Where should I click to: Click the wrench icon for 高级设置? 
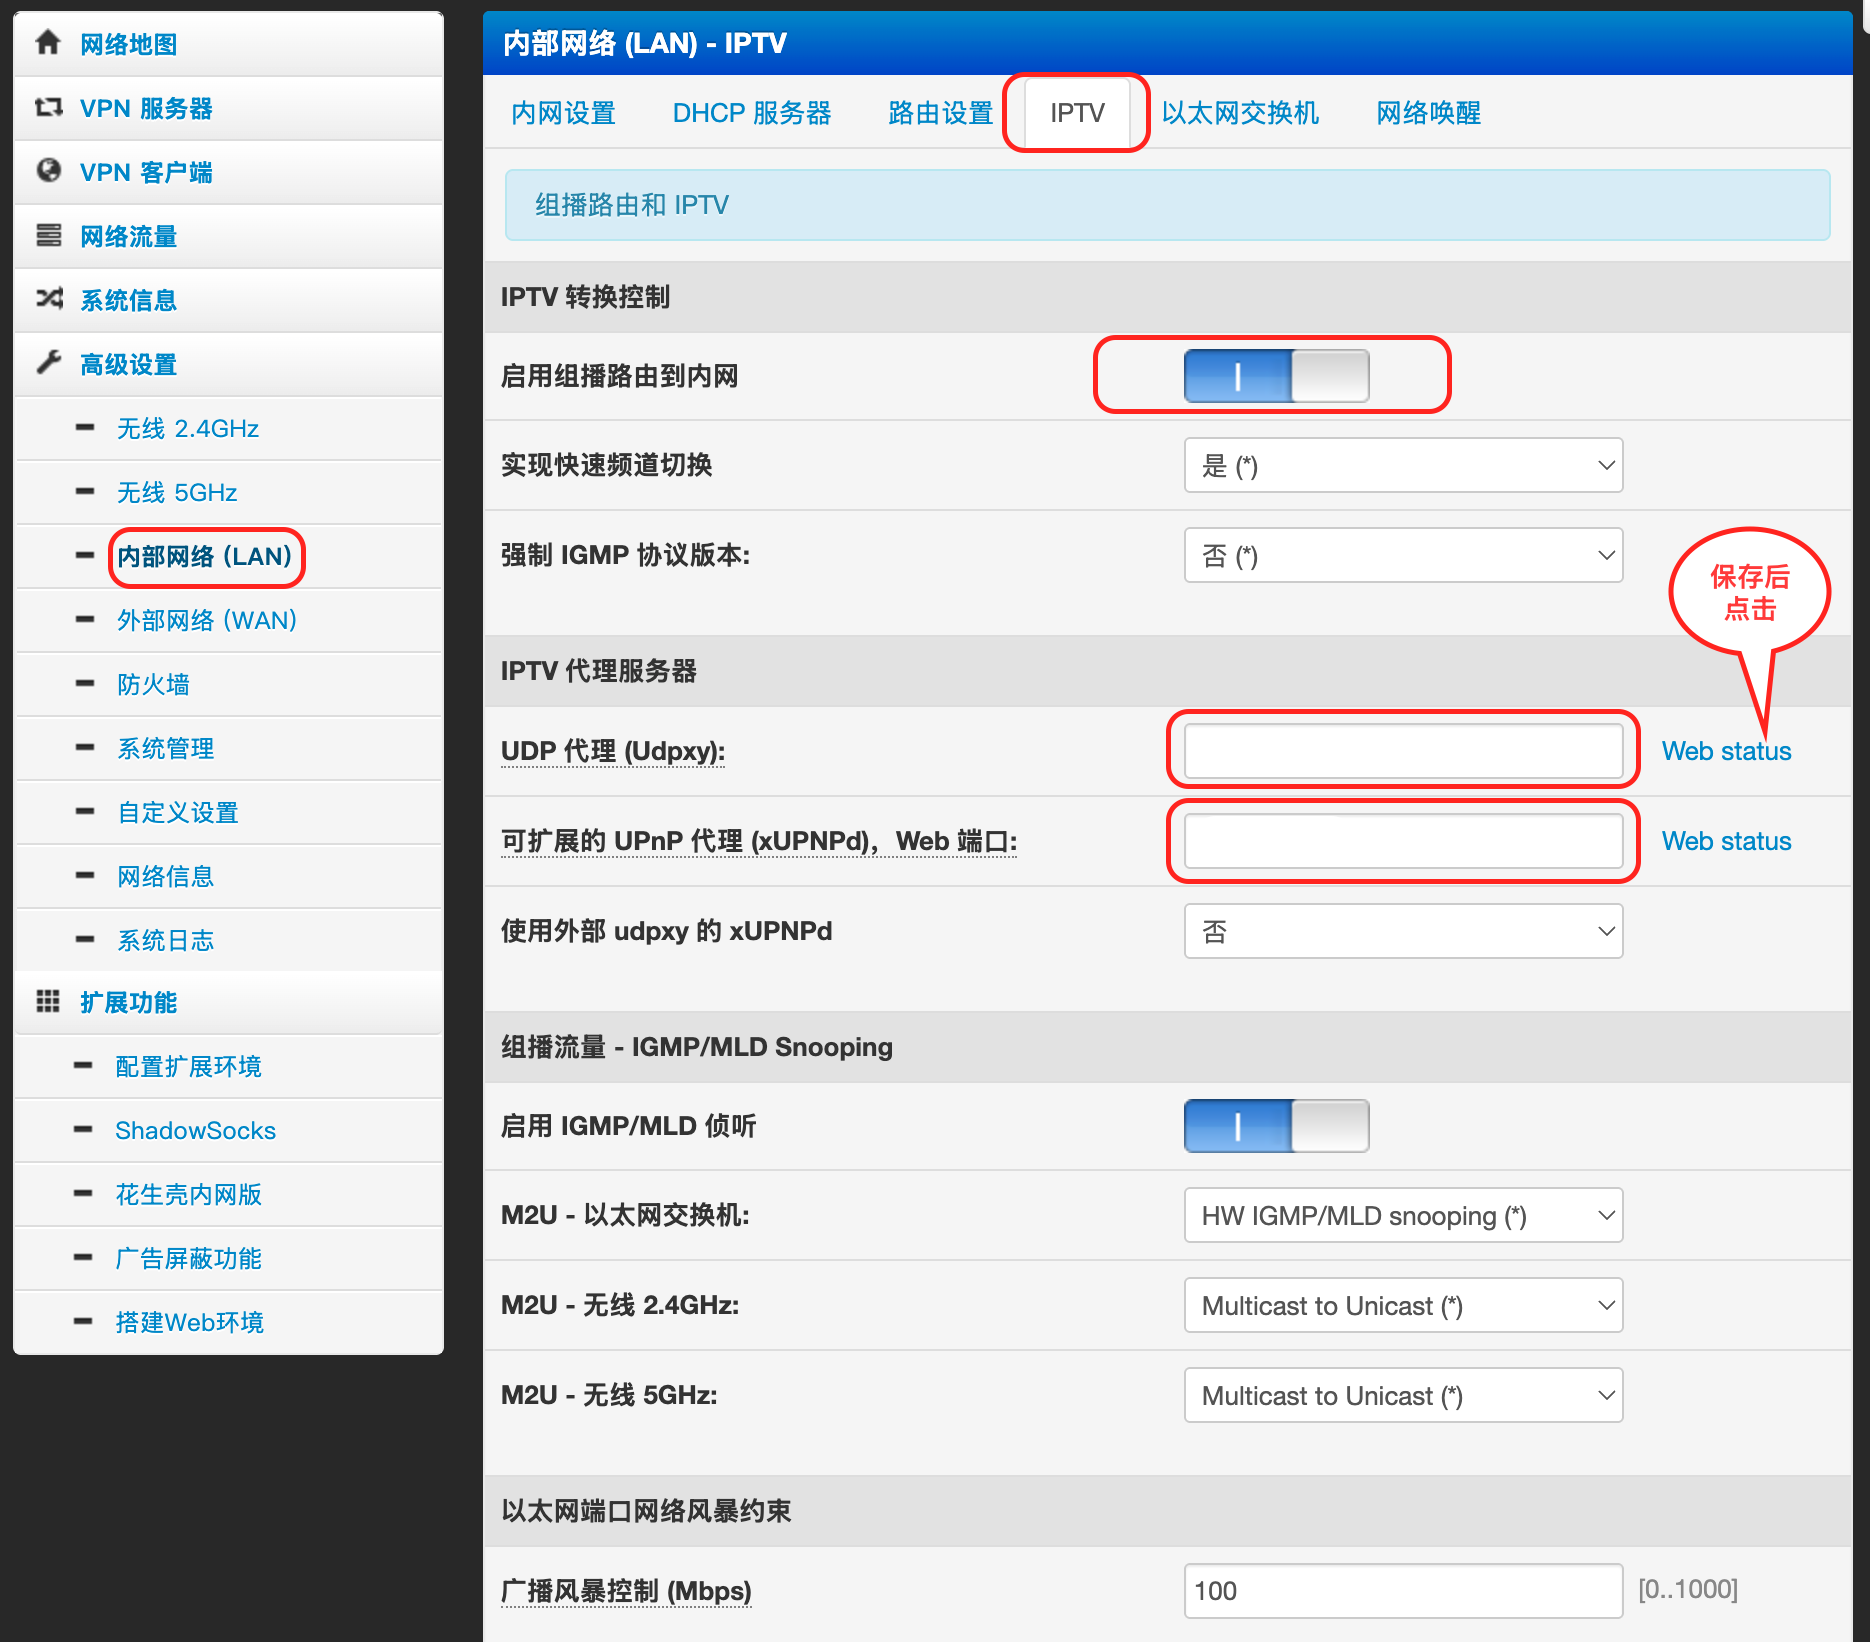(x=48, y=363)
